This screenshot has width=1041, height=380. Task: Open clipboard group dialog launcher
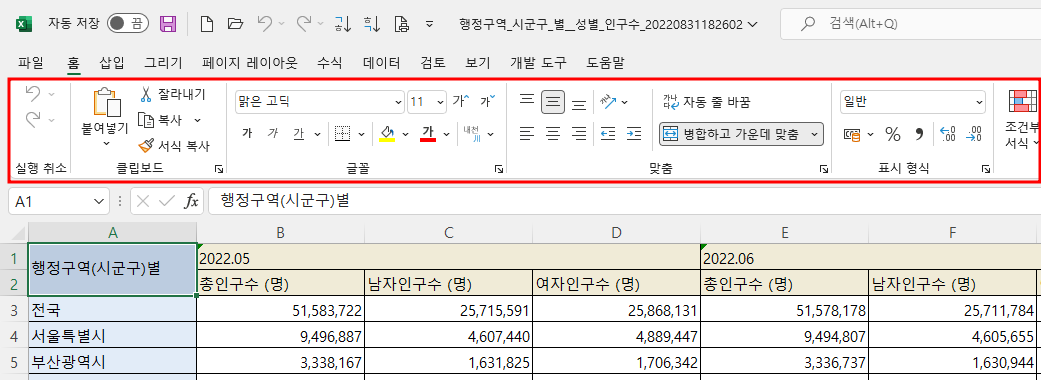(219, 169)
